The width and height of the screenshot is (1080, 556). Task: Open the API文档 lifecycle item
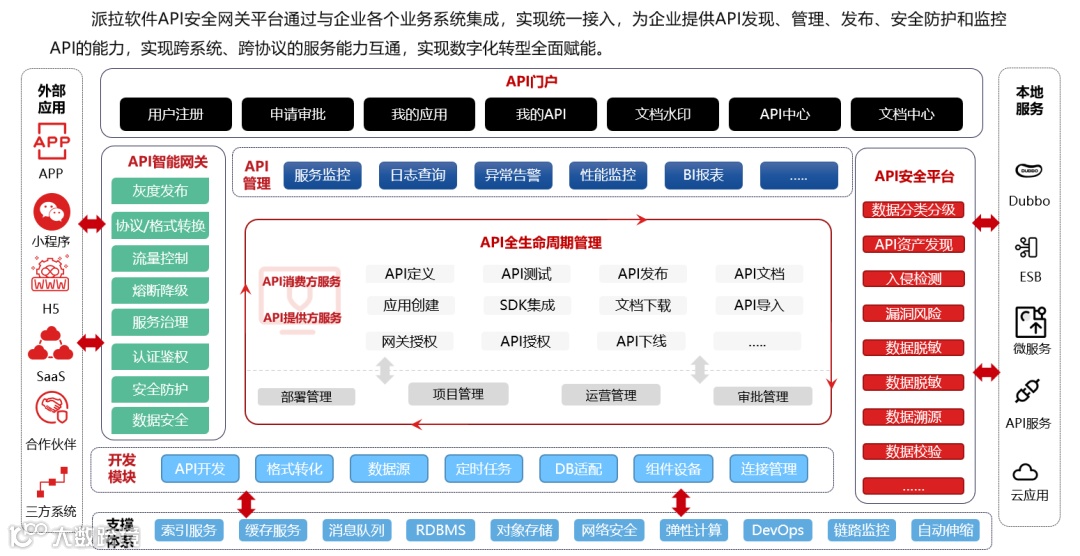pos(759,274)
